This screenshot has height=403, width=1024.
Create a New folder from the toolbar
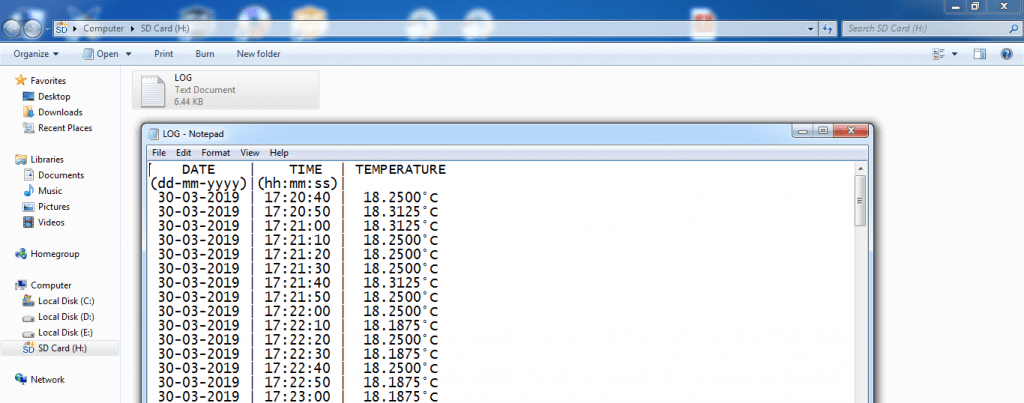pyautogui.click(x=259, y=54)
